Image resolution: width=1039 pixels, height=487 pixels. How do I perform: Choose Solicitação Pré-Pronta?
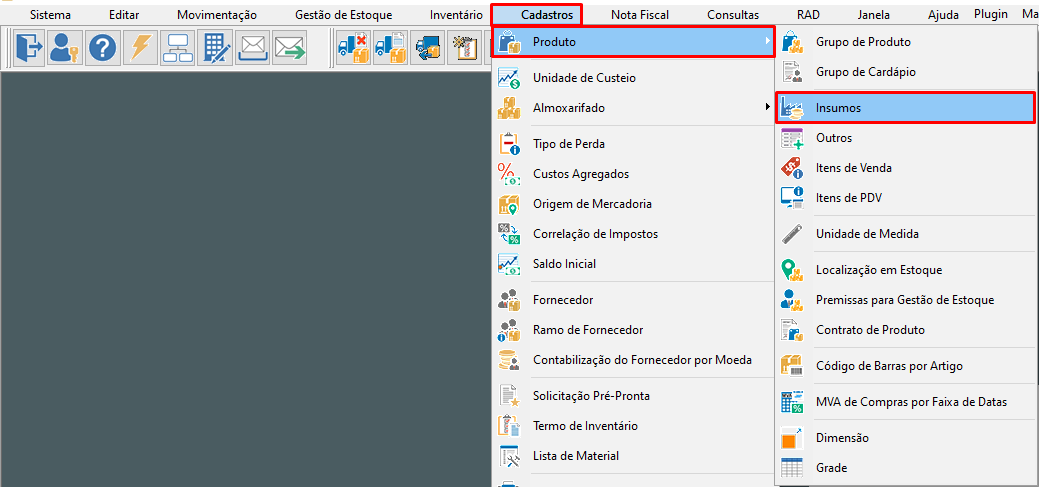point(633,396)
